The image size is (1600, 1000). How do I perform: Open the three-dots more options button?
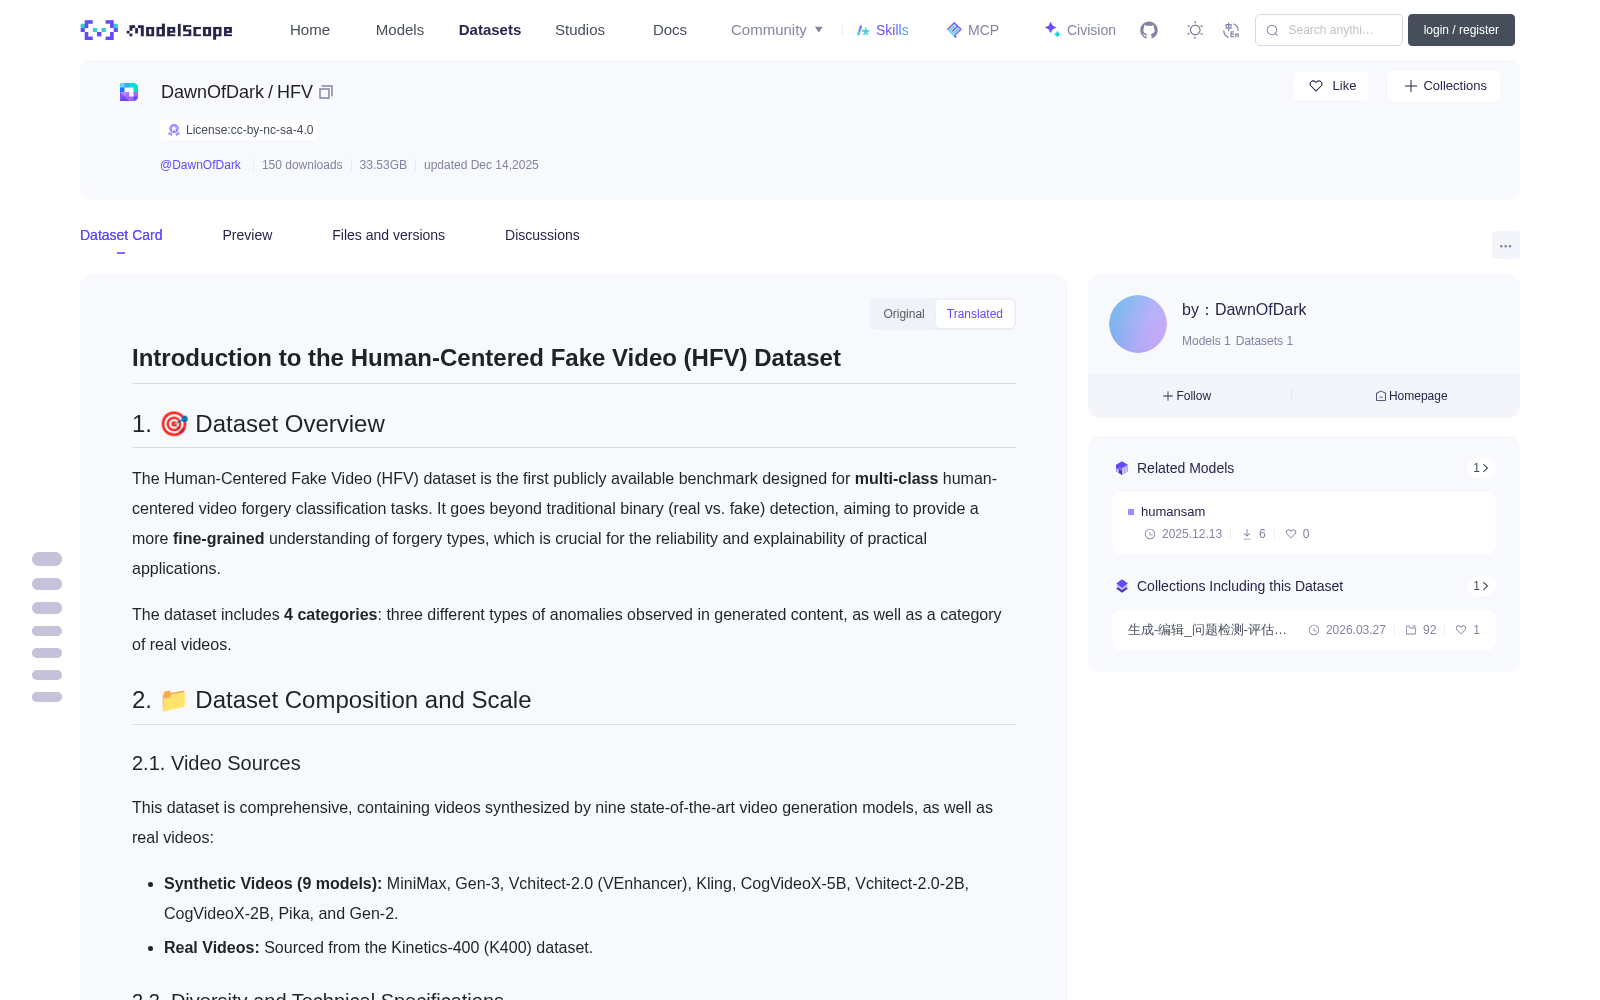point(1506,245)
